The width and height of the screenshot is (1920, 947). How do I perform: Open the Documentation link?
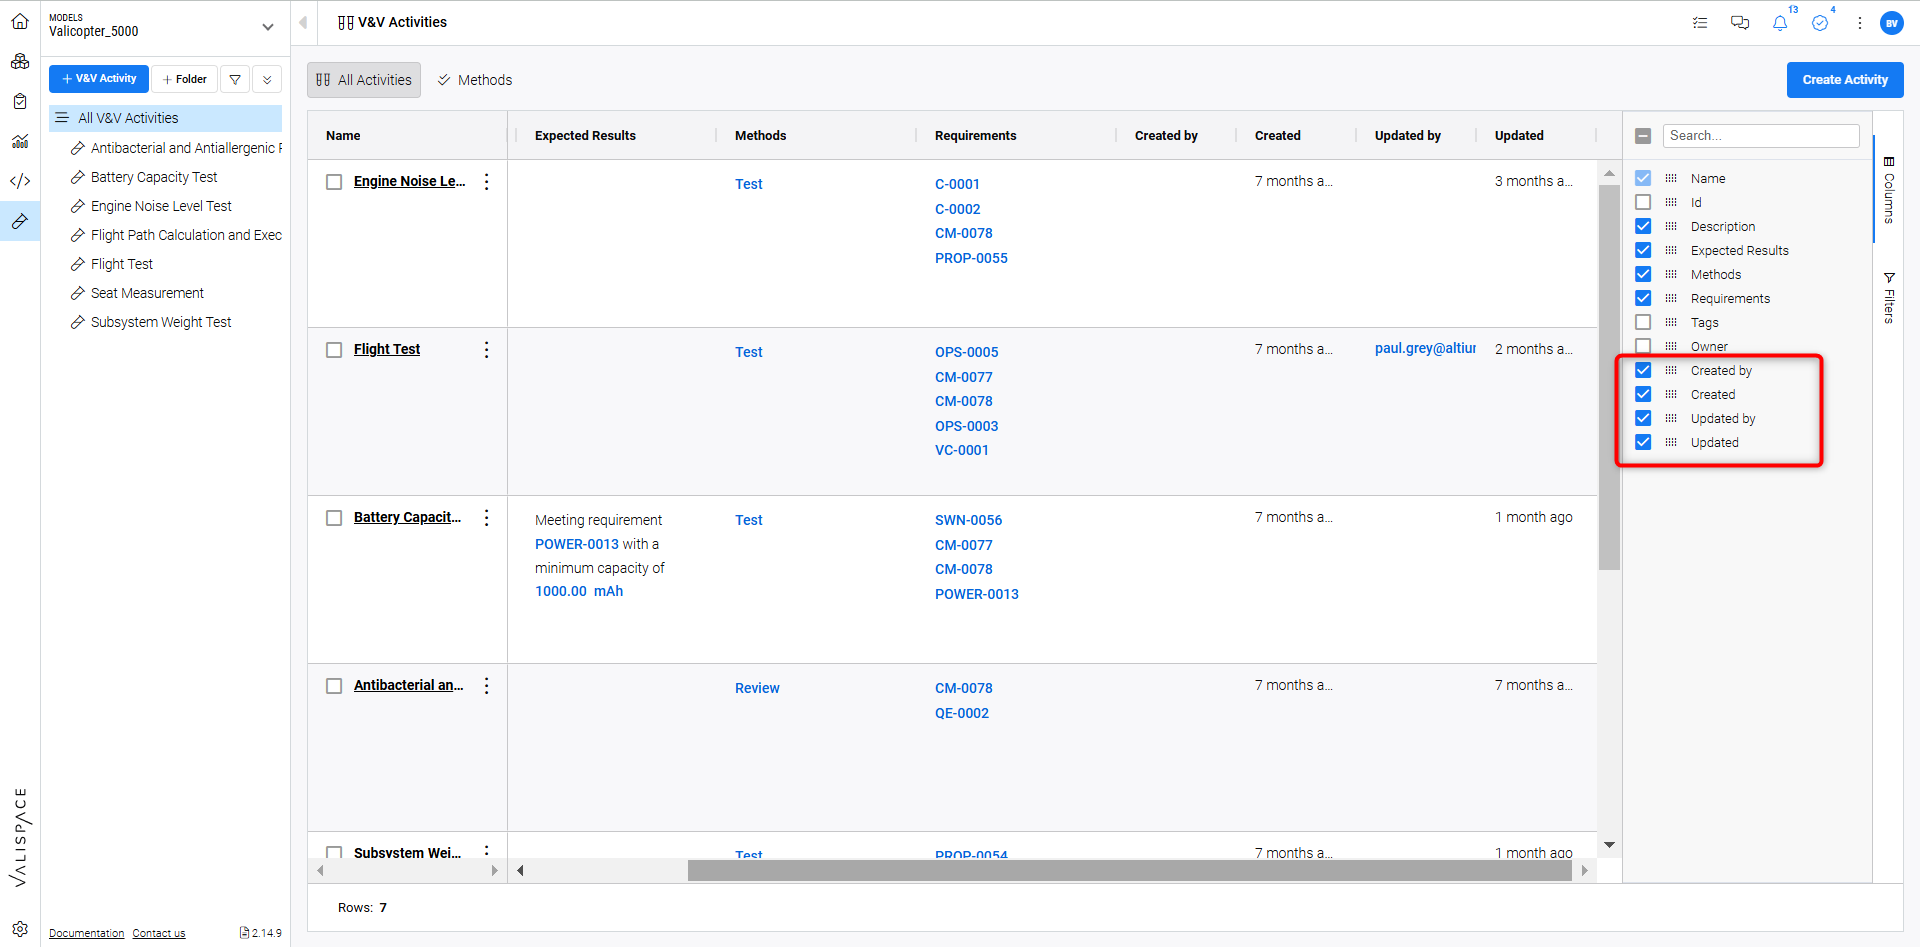pyautogui.click(x=87, y=933)
